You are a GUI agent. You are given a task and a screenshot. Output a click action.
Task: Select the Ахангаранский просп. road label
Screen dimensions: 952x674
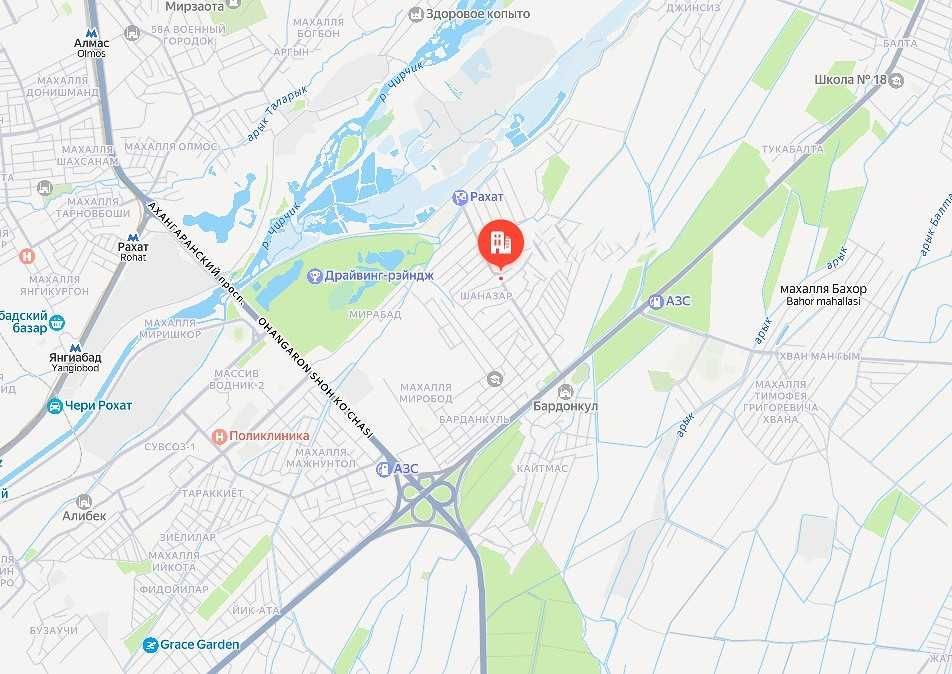(197, 253)
